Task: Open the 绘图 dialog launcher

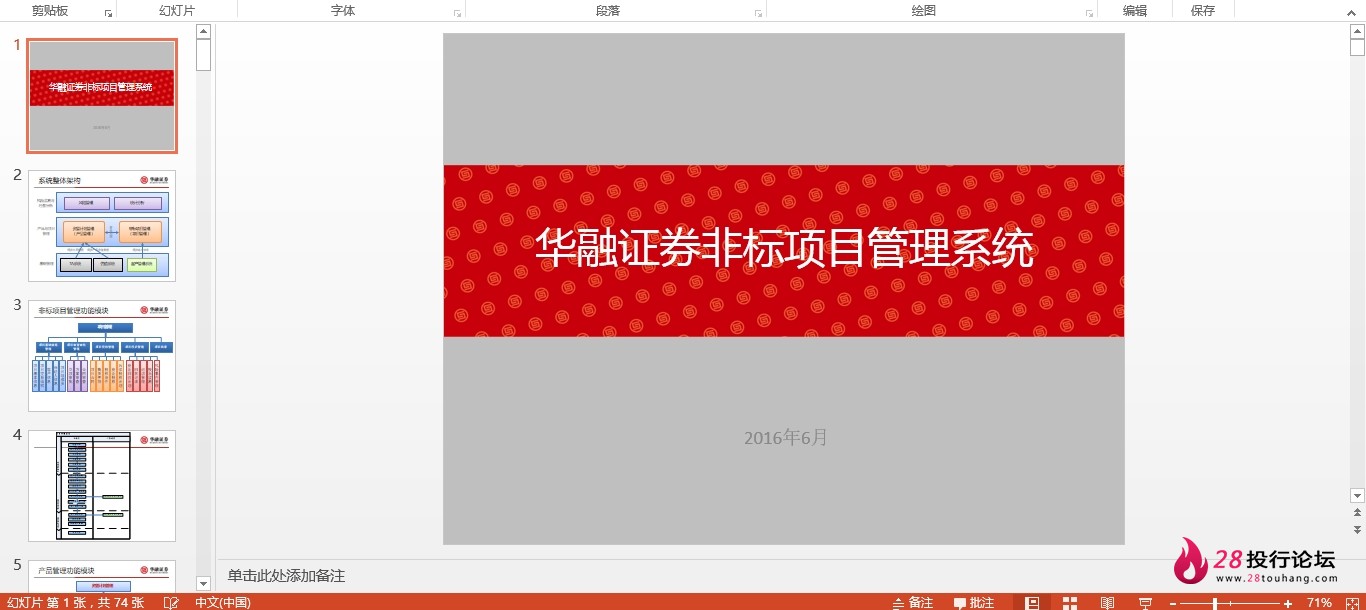Action: (x=1089, y=13)
